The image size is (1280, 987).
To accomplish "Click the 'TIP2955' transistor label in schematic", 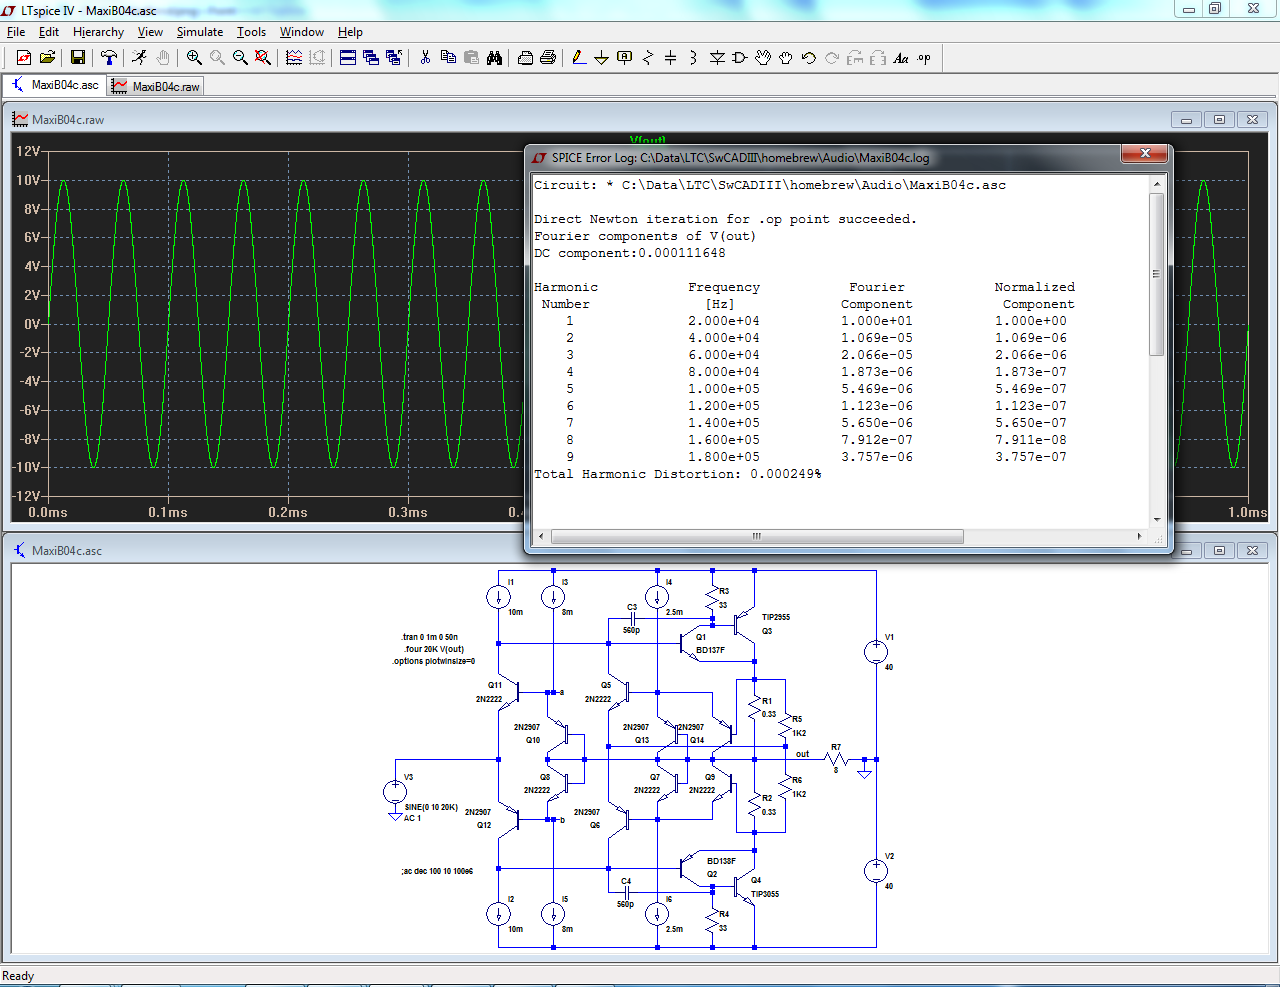I will (x=776, y=617).
